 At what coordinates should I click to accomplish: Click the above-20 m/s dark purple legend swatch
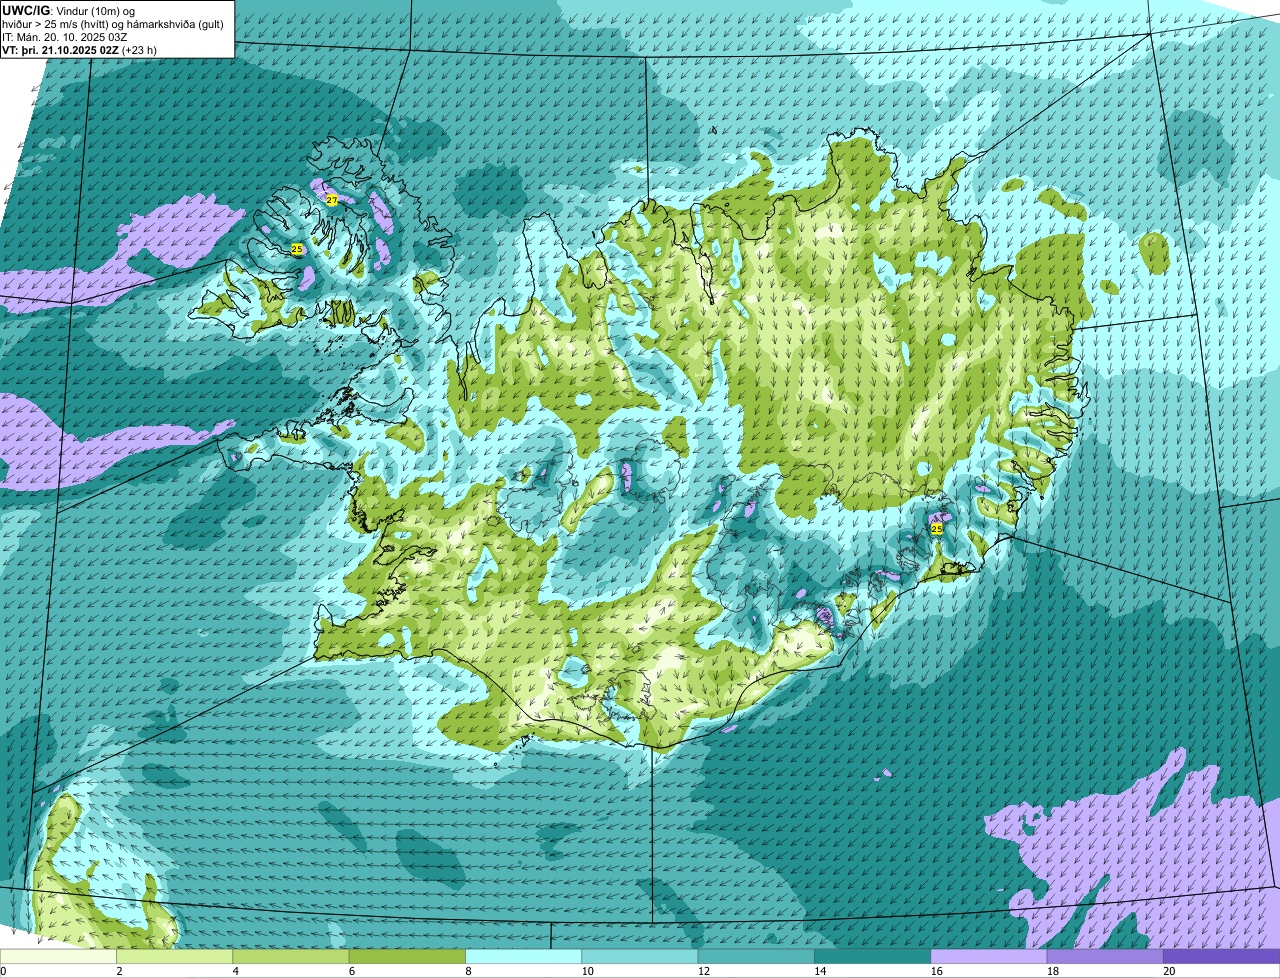(1221, 957)
